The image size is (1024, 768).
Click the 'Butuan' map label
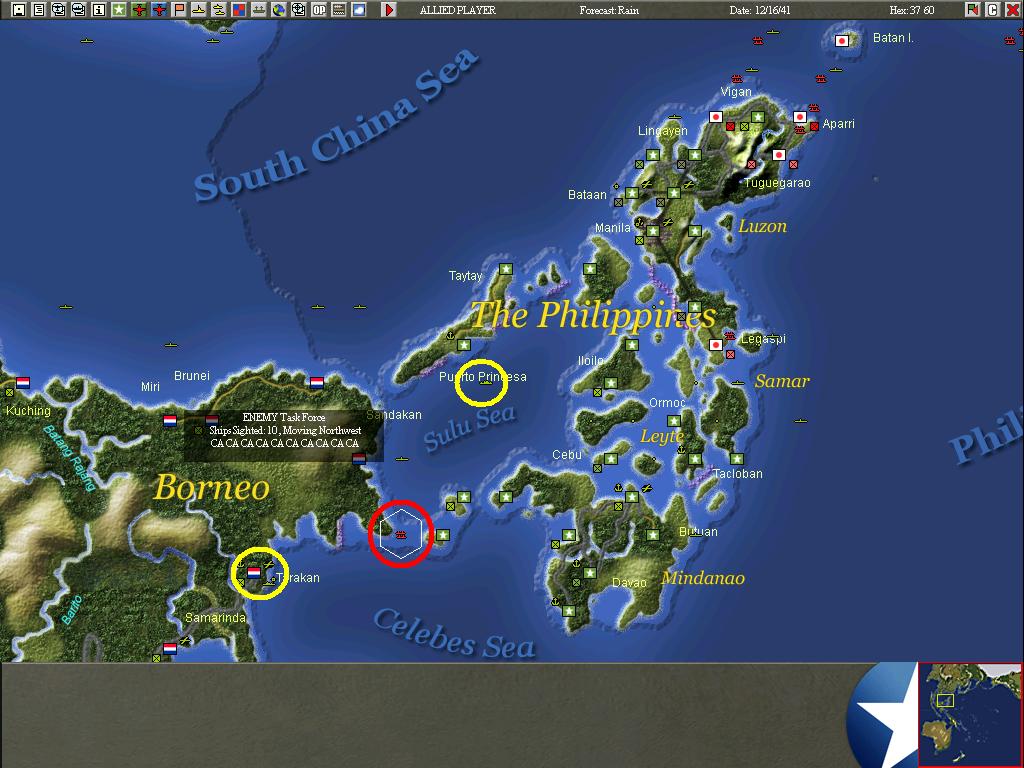(x=698, y=532)
